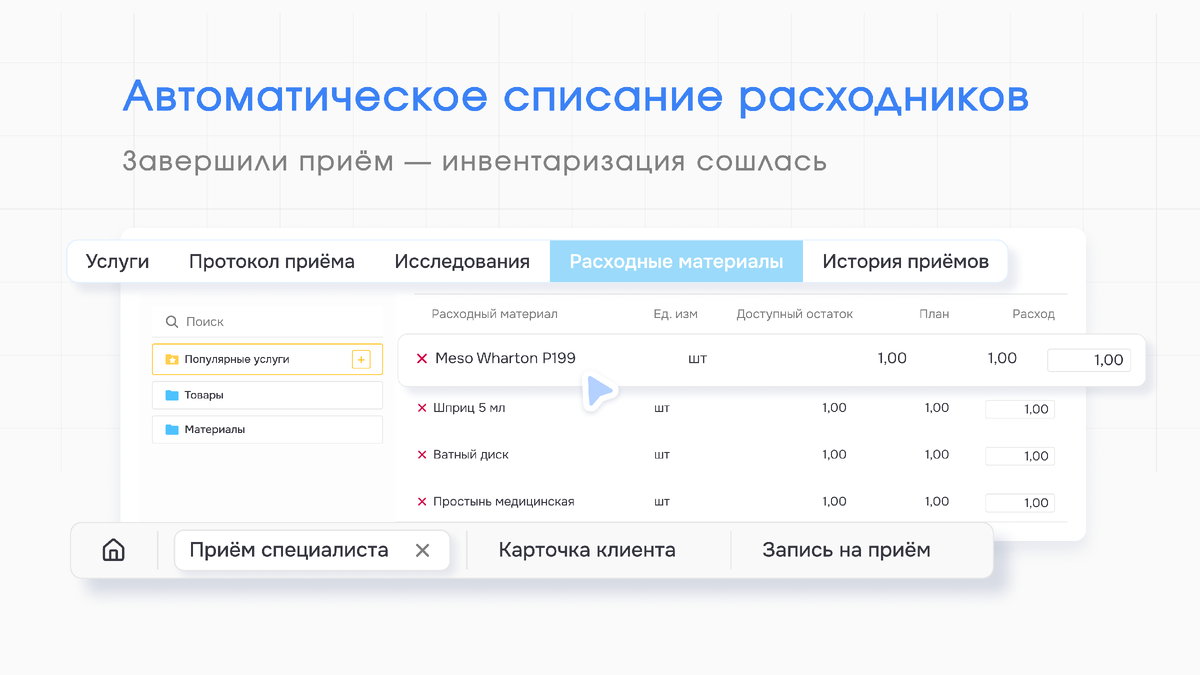This screenshot has width=1200, height=675.
Task: Edit Расход field for Meso Wharton P199
Action: click(x=1089, y=360)
